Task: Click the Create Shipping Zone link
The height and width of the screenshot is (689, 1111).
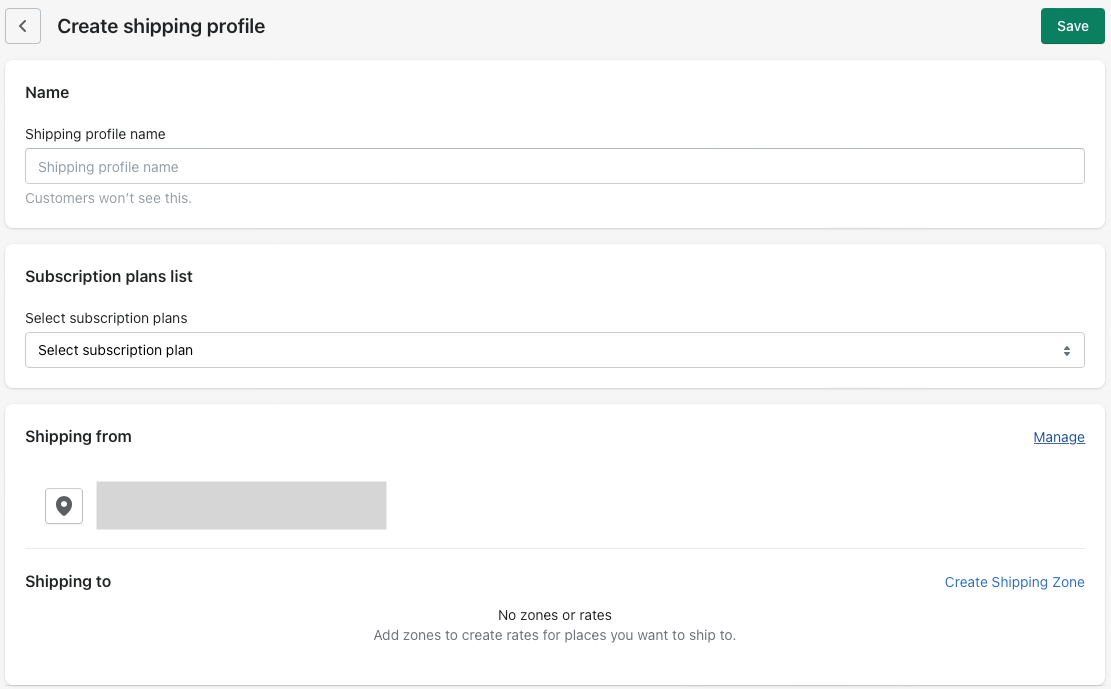Action: (x=1014, y=582)
